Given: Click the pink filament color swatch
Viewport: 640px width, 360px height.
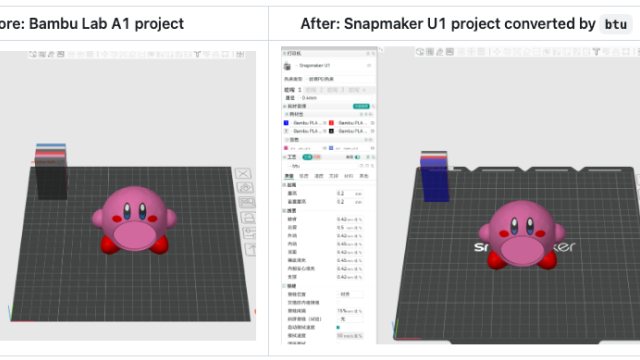Looking at the screenshot, I should [286, 148].
